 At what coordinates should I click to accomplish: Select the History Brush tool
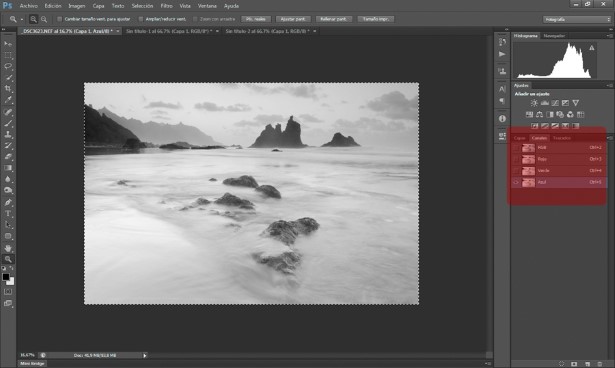(8, 146)
